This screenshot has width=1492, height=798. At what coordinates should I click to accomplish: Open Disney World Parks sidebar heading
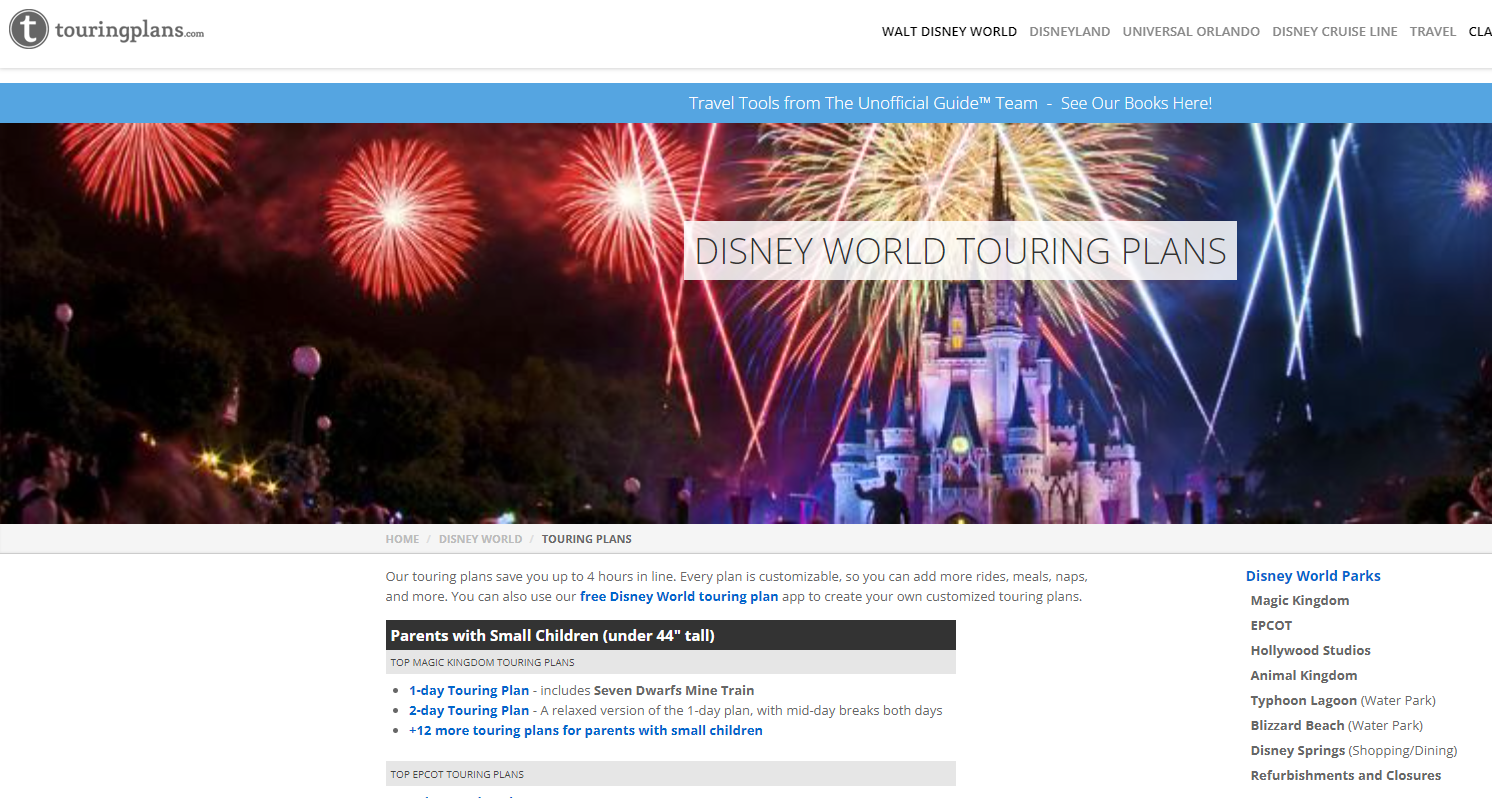pyautogui.click(x=1313, y=576)
